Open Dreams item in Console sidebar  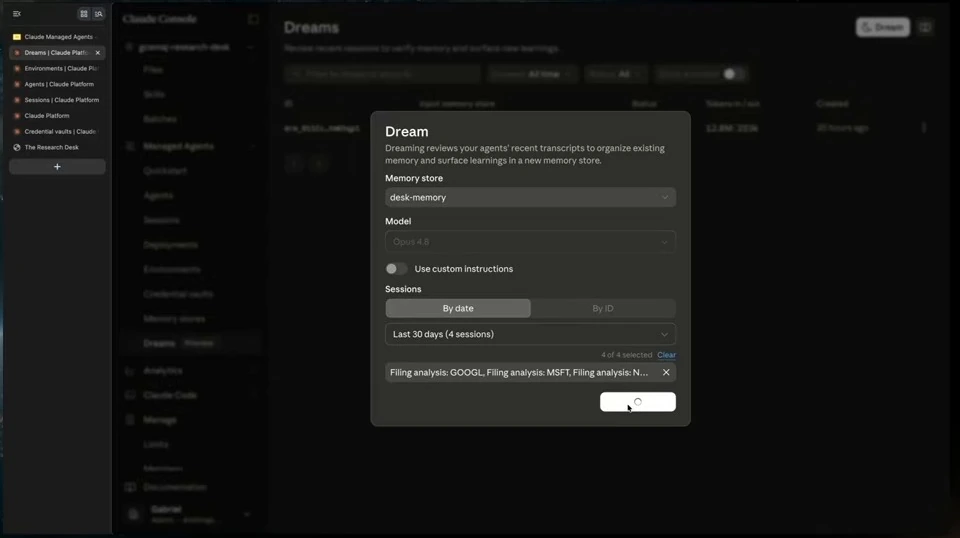159,343
